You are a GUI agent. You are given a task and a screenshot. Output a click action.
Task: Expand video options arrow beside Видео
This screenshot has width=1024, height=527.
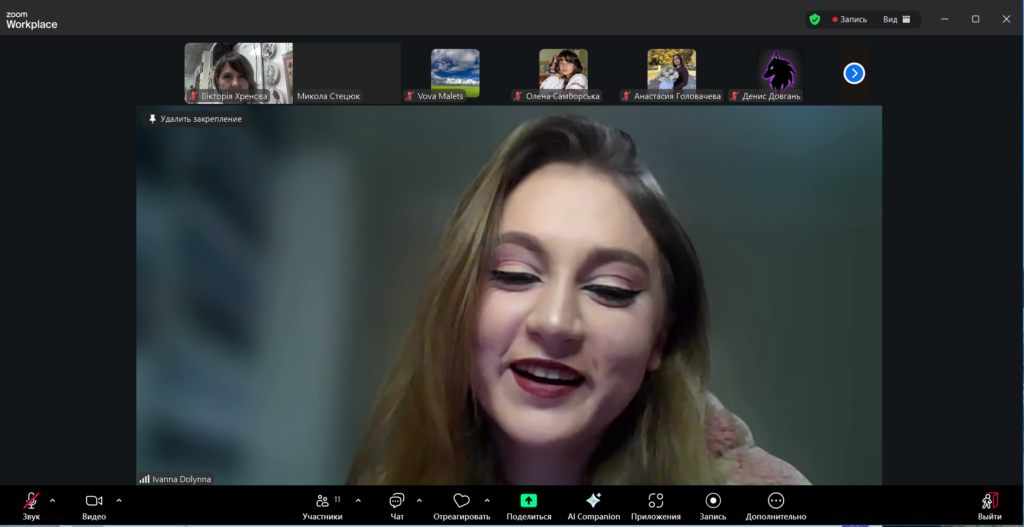point(119,500)
